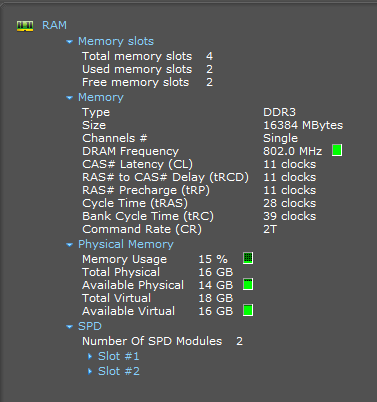Open Slot #2 details
377x402 pixels.
[119, 371]
